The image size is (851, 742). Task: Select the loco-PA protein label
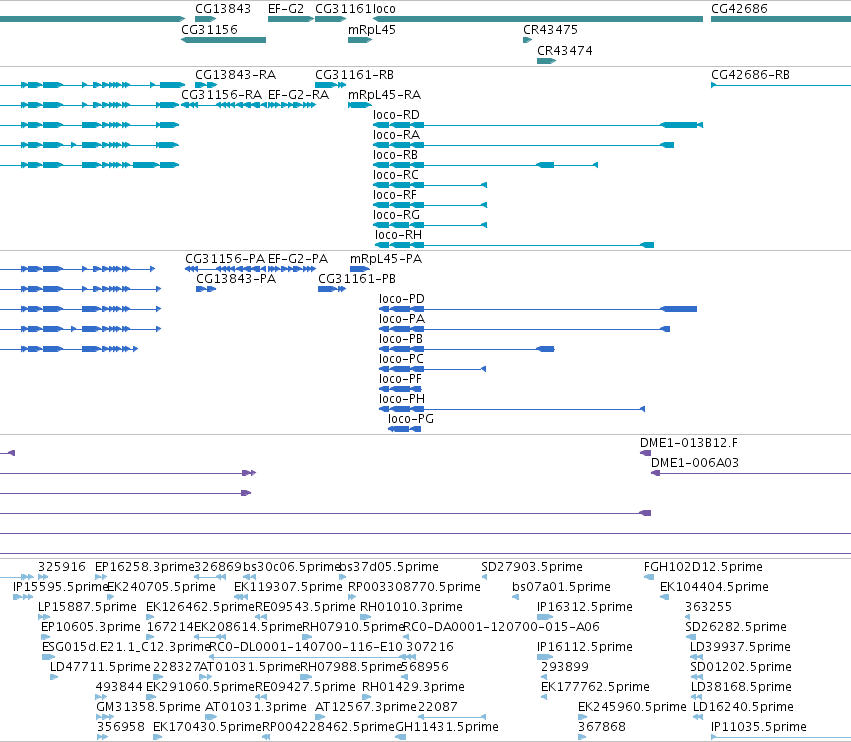point(402,319)
